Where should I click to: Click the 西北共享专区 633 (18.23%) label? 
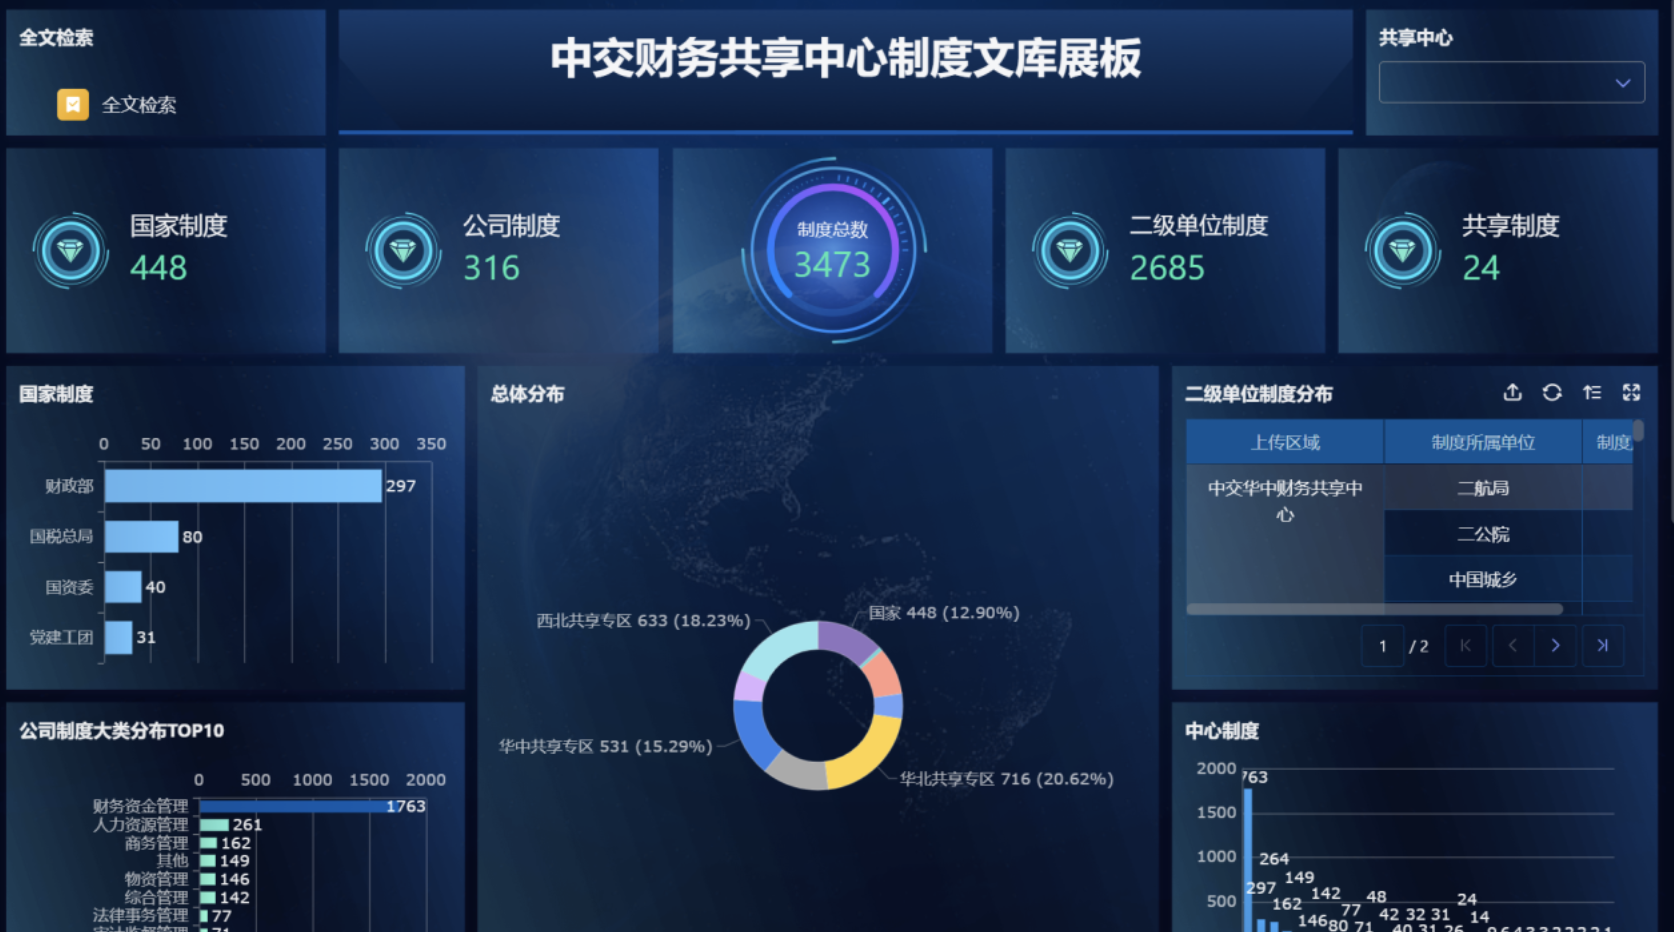pyautogui.click(x=643, y=621)
